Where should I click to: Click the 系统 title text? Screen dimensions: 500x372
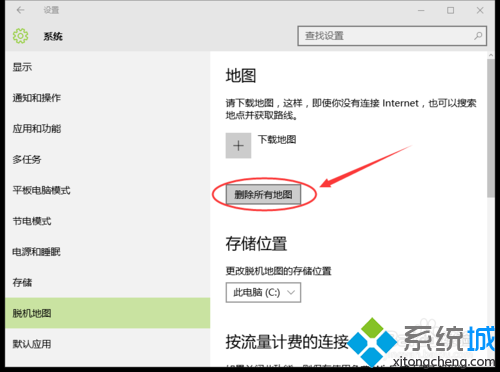53,36
